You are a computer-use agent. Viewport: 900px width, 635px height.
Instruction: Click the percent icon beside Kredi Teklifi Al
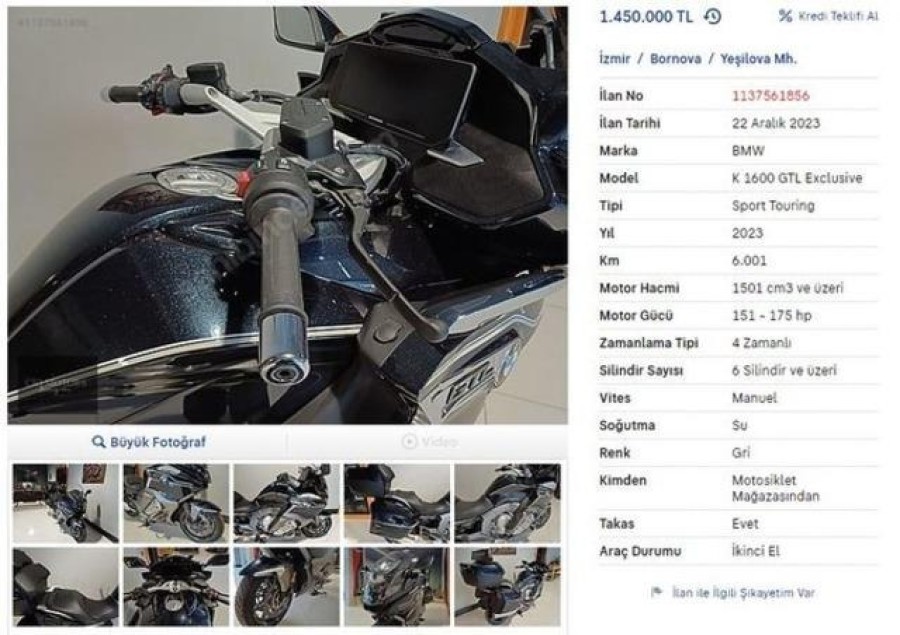(785, 16)
